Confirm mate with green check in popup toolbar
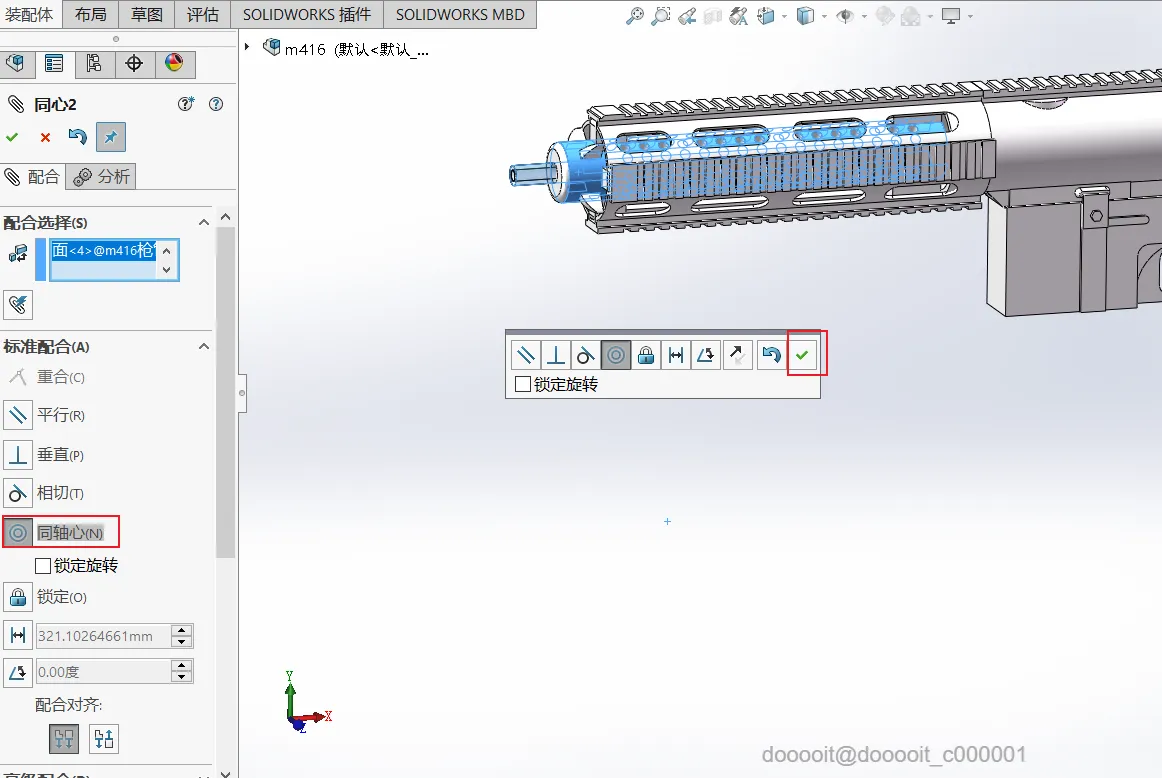Image resolution: width=1162 pixels, height=778 pixels. [802, 355]
